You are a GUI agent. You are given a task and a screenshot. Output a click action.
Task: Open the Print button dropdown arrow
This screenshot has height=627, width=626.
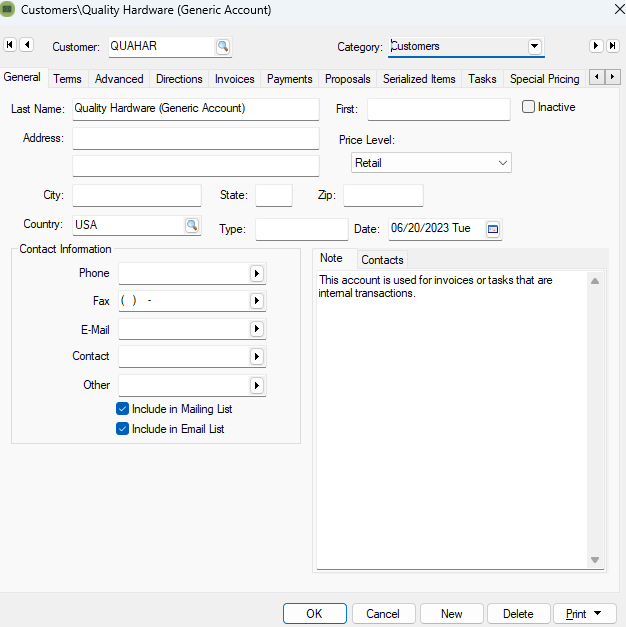coord(598,613)
